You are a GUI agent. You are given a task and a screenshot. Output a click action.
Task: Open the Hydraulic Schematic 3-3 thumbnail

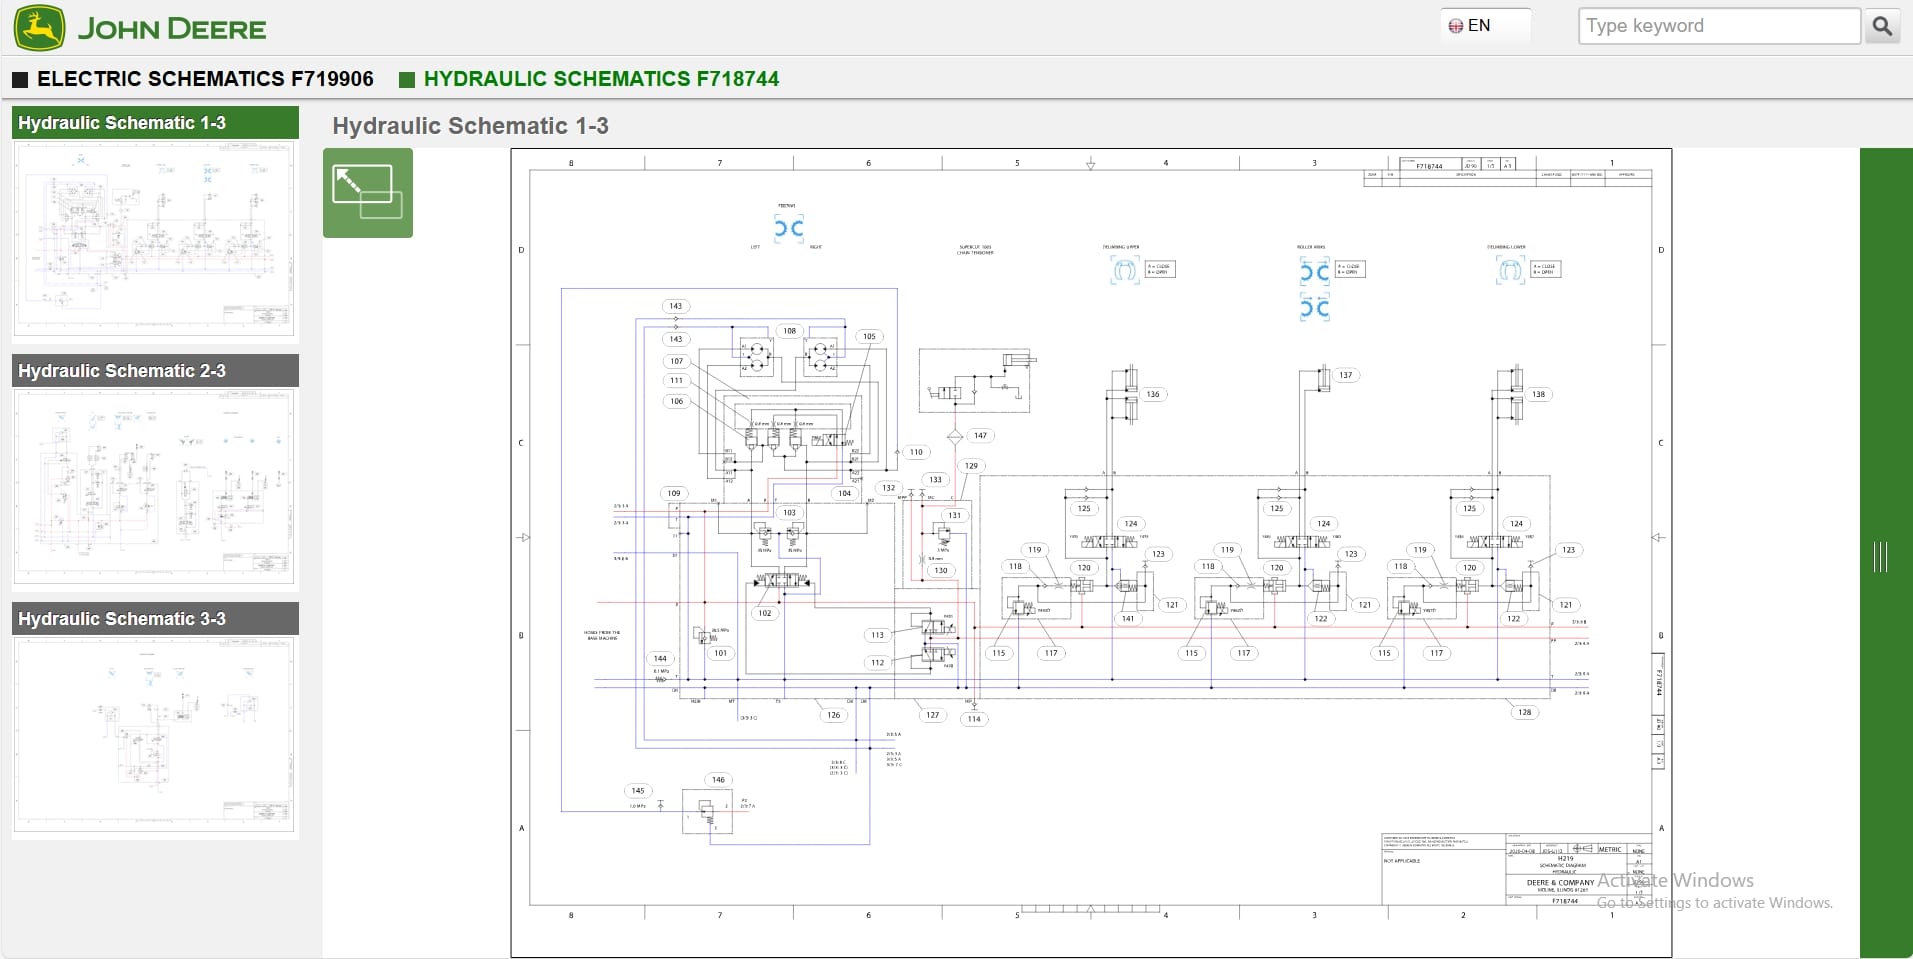click(x=154, y=734)
